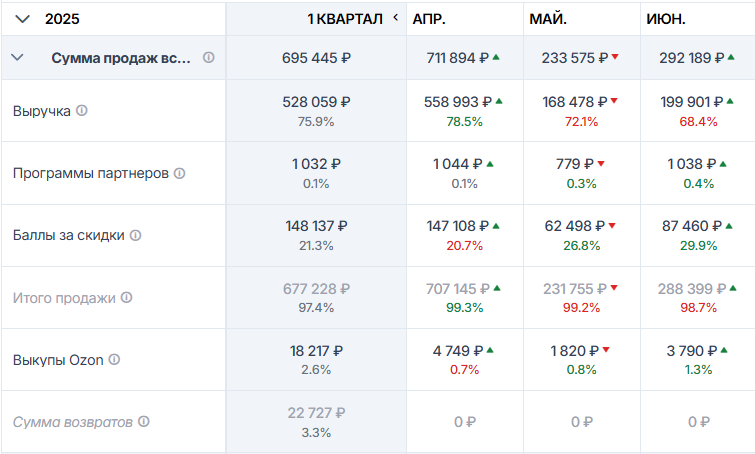This screenshot has width=755, height=454.
Task: Open info icon next to Итого продажи
Action: 126,298
